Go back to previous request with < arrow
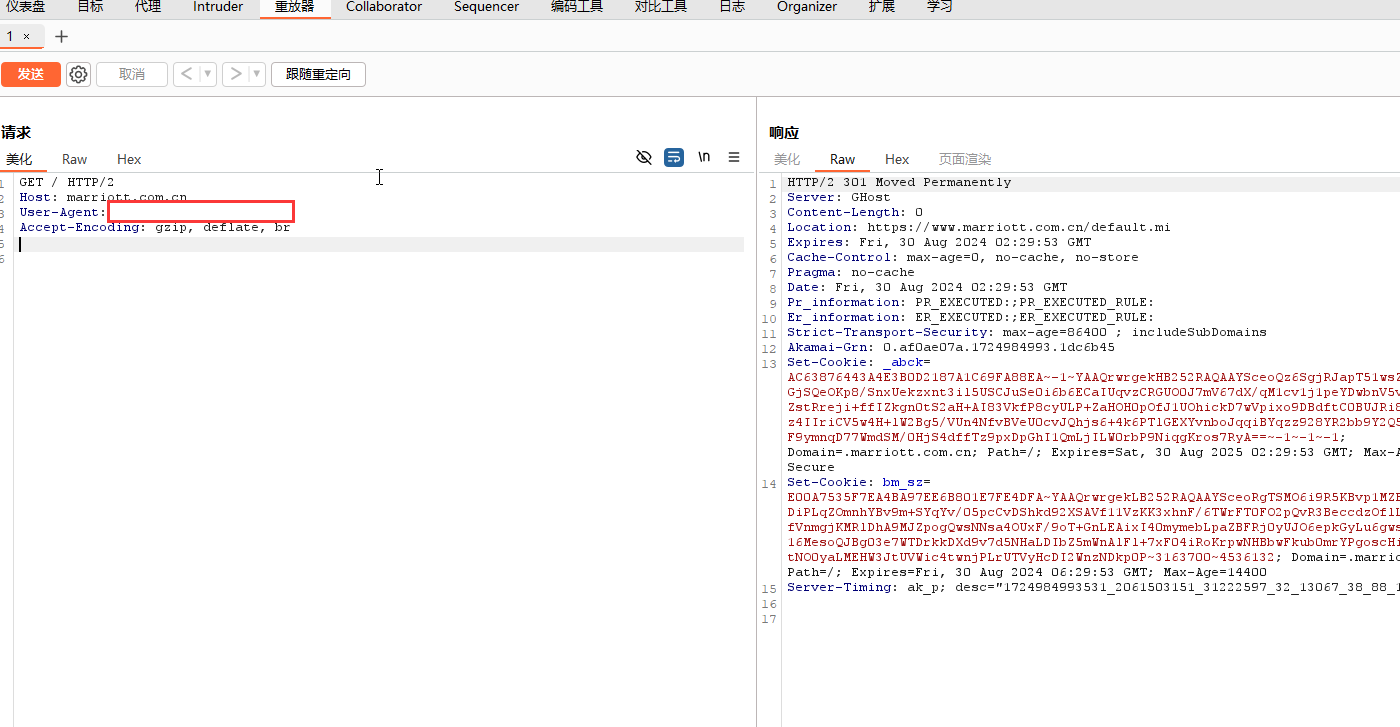The width and height of the screenshot is (1400, 727). 186,74
